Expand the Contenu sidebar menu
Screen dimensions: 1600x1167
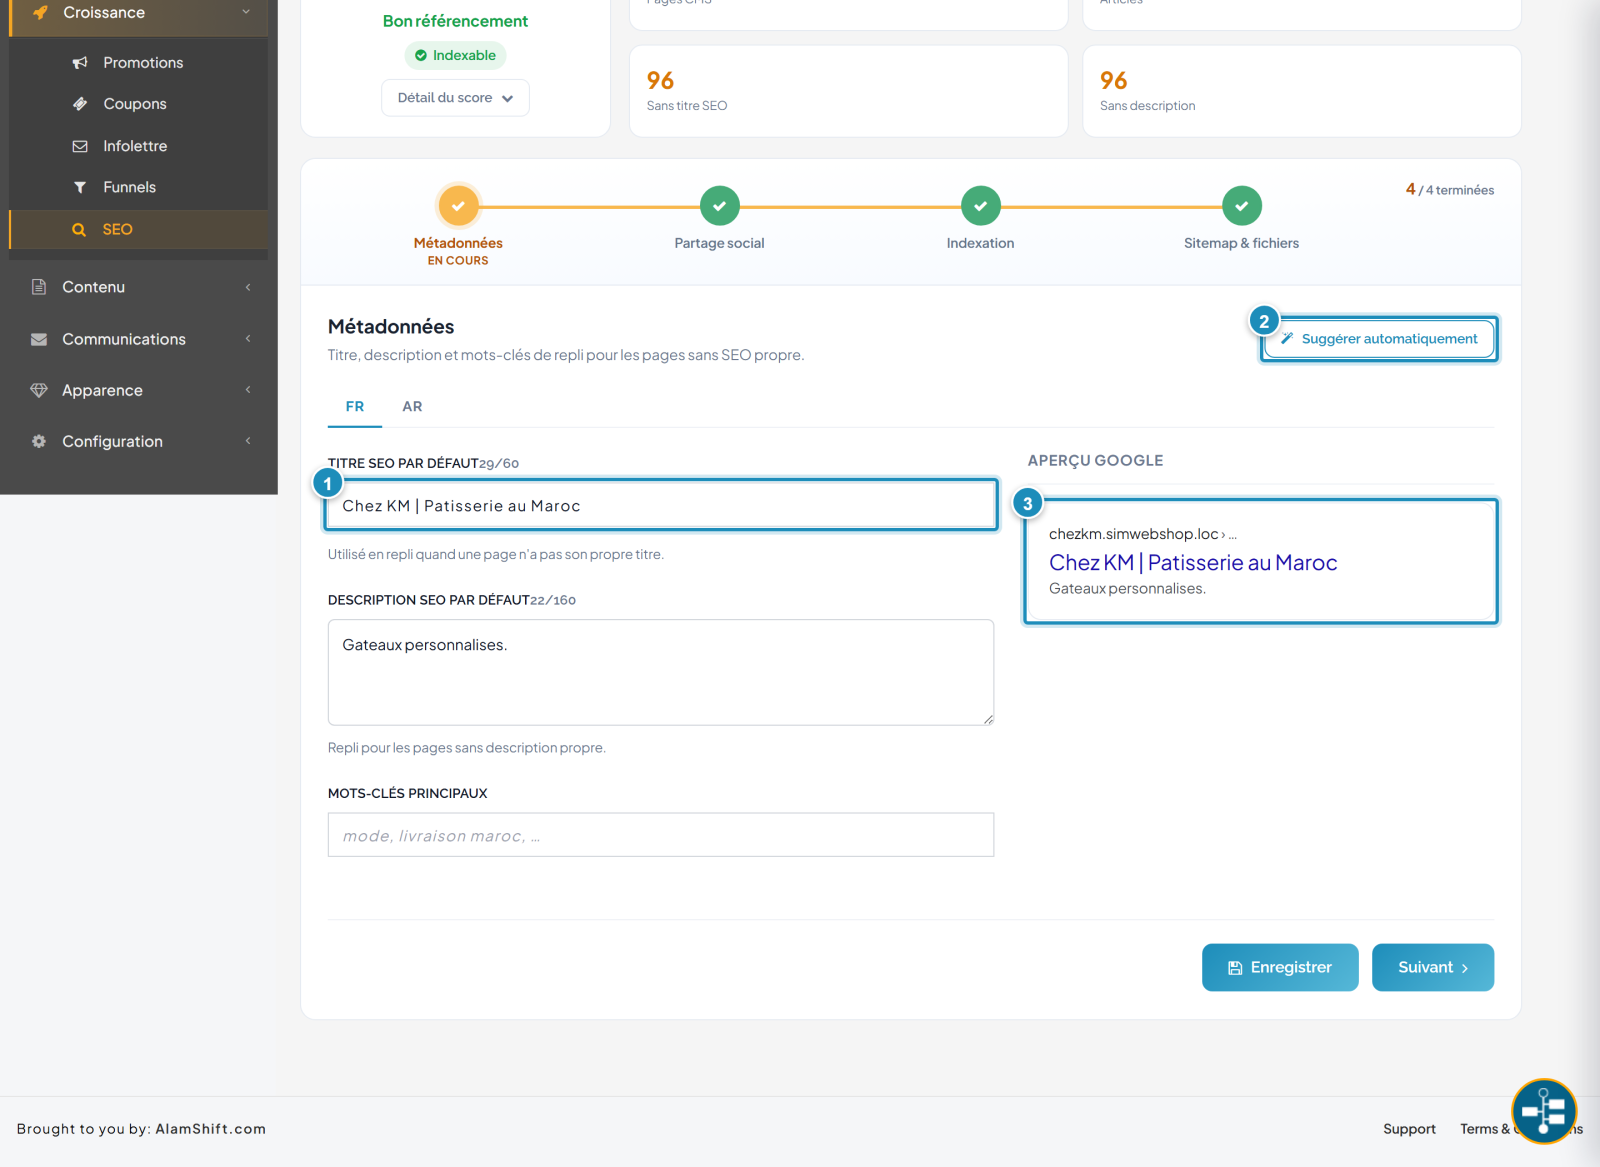[x=139, y=287]
